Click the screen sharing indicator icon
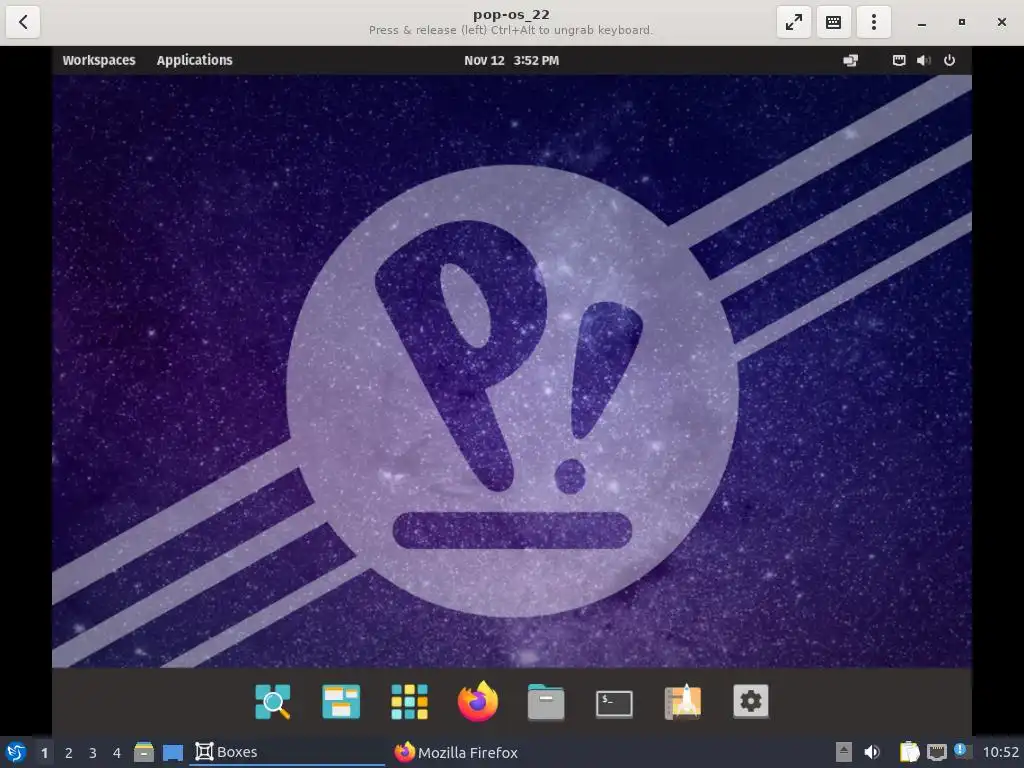This screenshot has height=768, width=1024. click(x=850, y=60)
